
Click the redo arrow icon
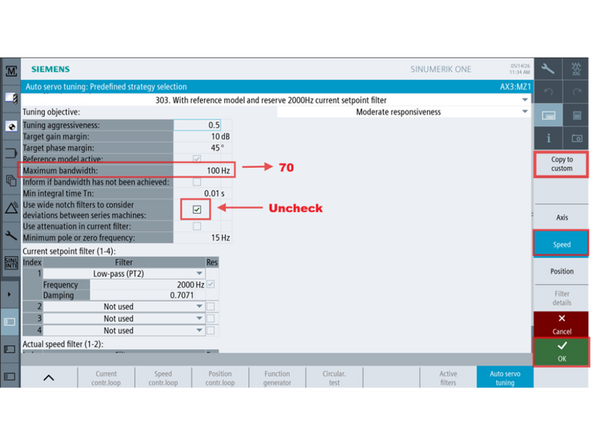pyautogui.click(x=576, y=92)
